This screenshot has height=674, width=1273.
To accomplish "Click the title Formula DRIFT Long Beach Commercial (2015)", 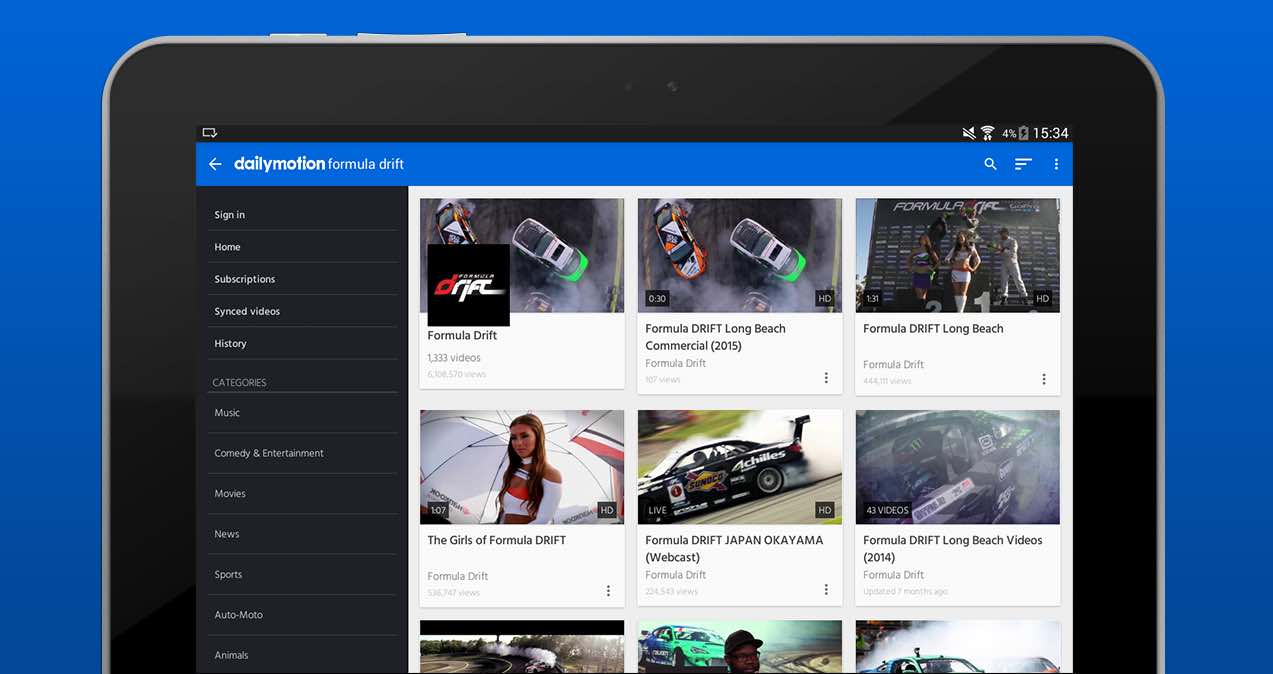I will pyautogui.click(x=716, y=337).
